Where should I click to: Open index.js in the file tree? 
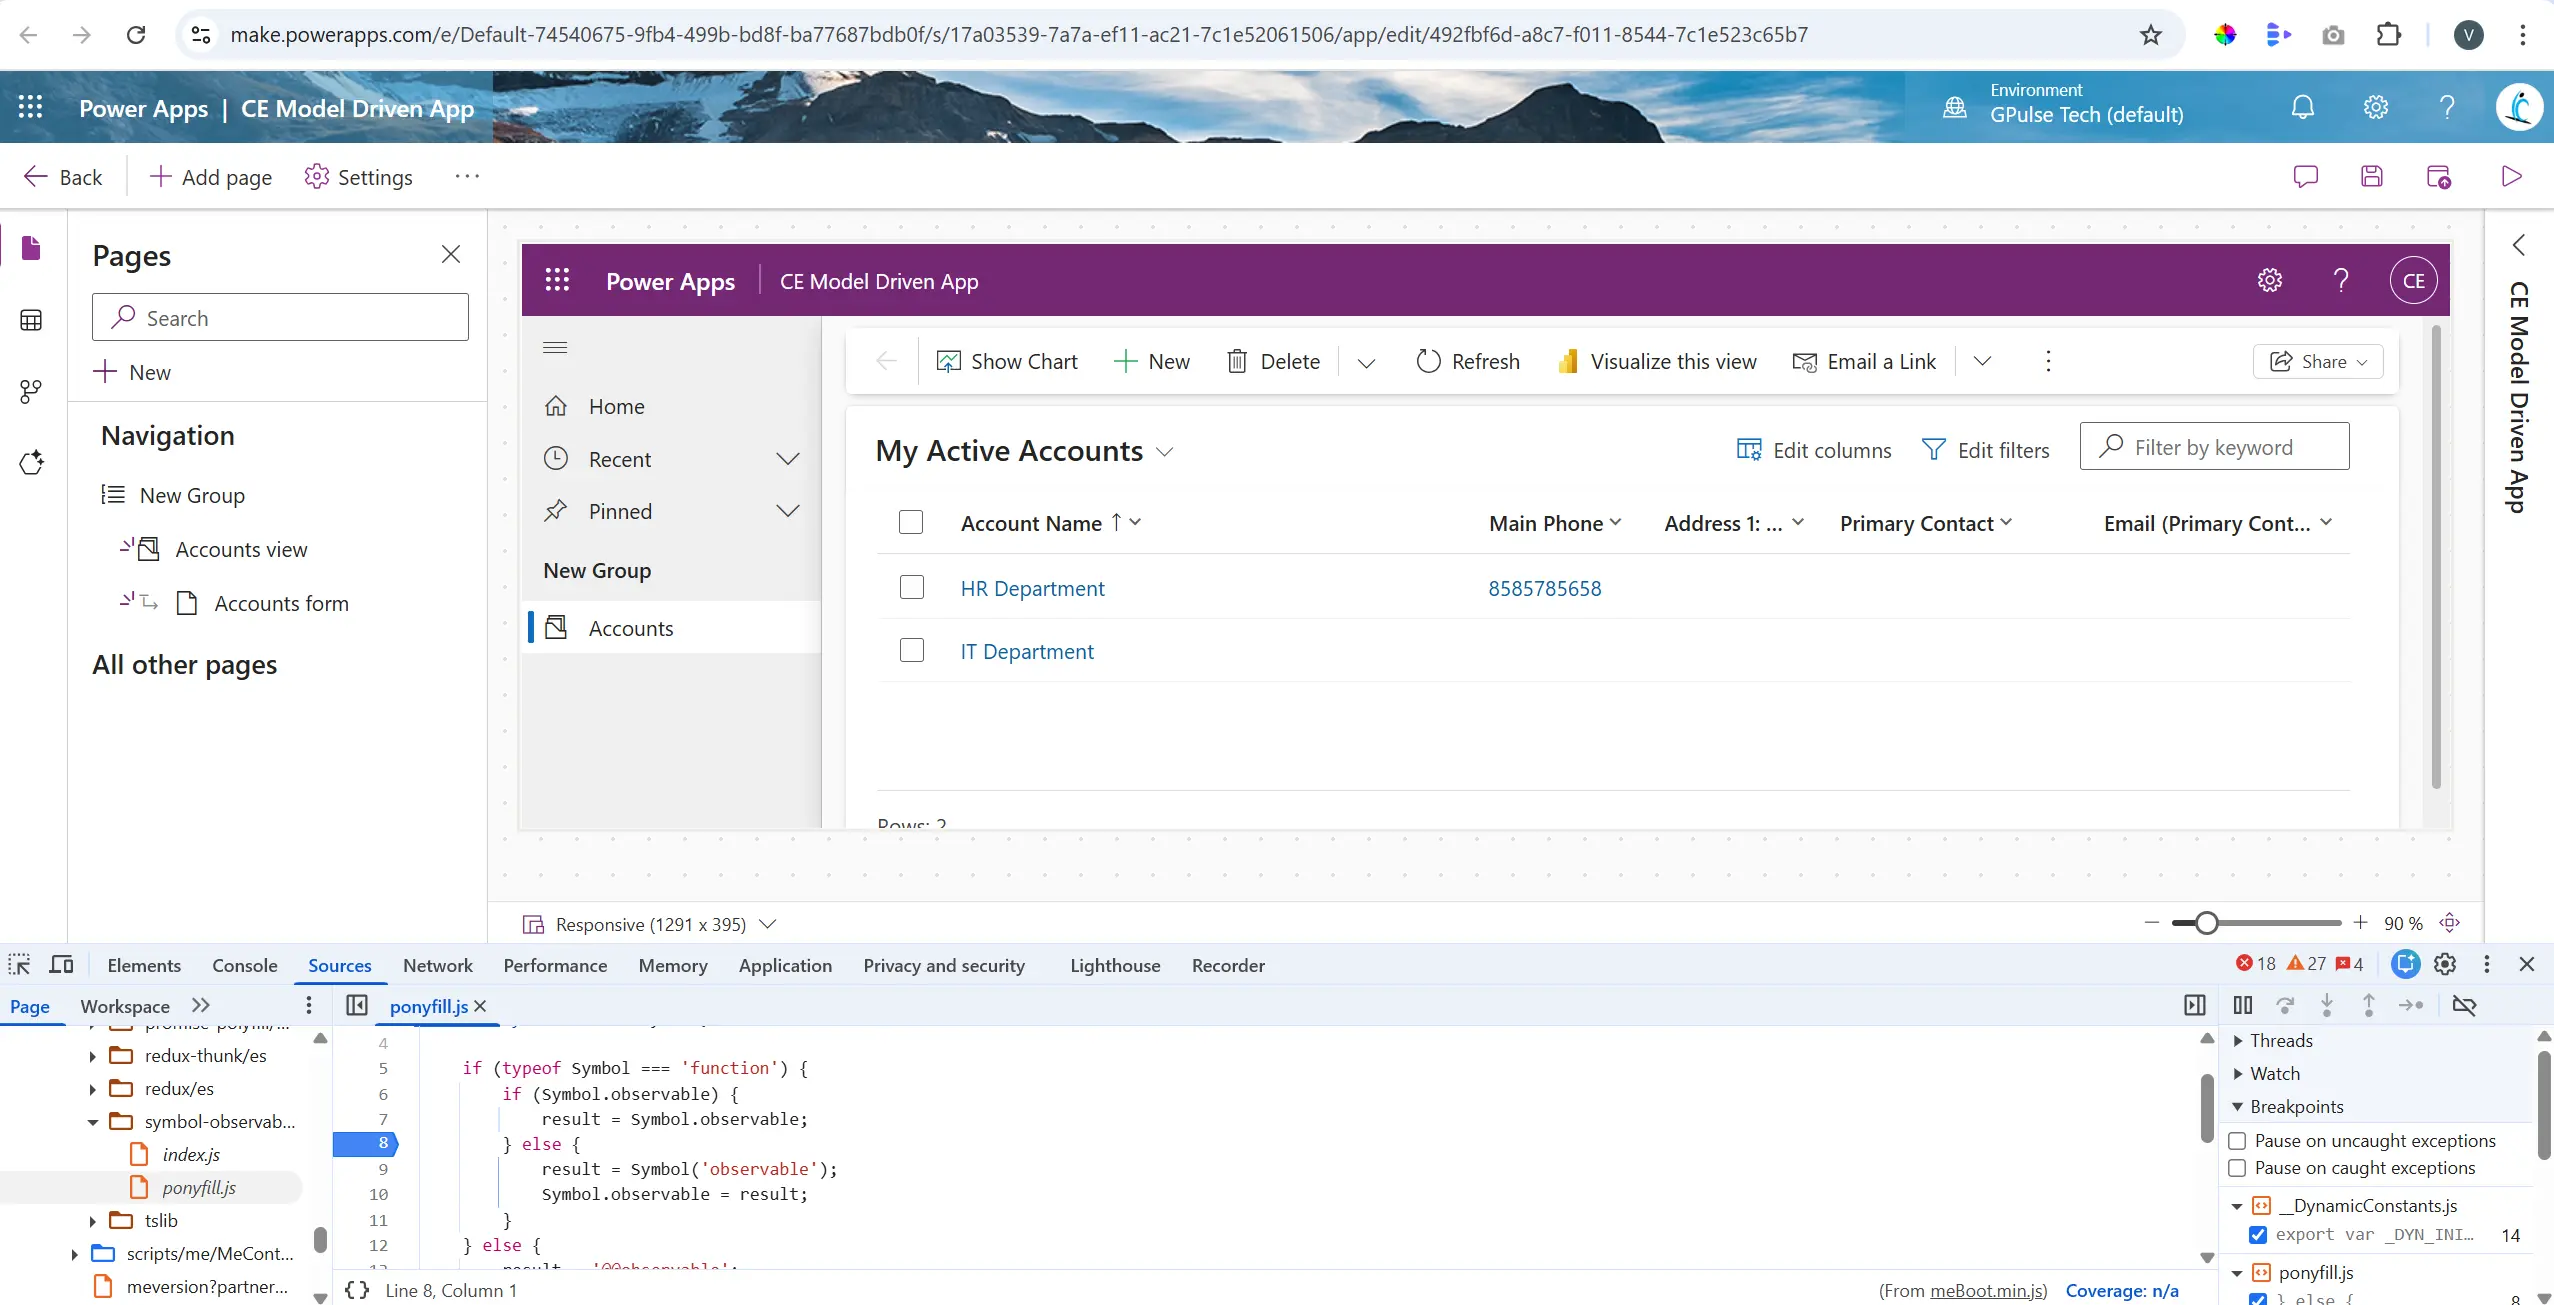click(191, 1155)
